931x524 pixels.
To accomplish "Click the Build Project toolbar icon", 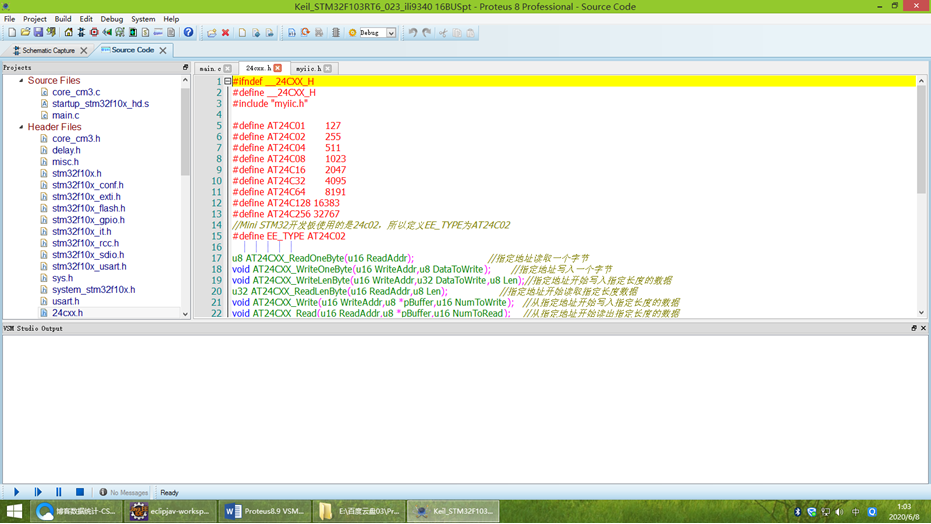I will click(x=292, y=33).
